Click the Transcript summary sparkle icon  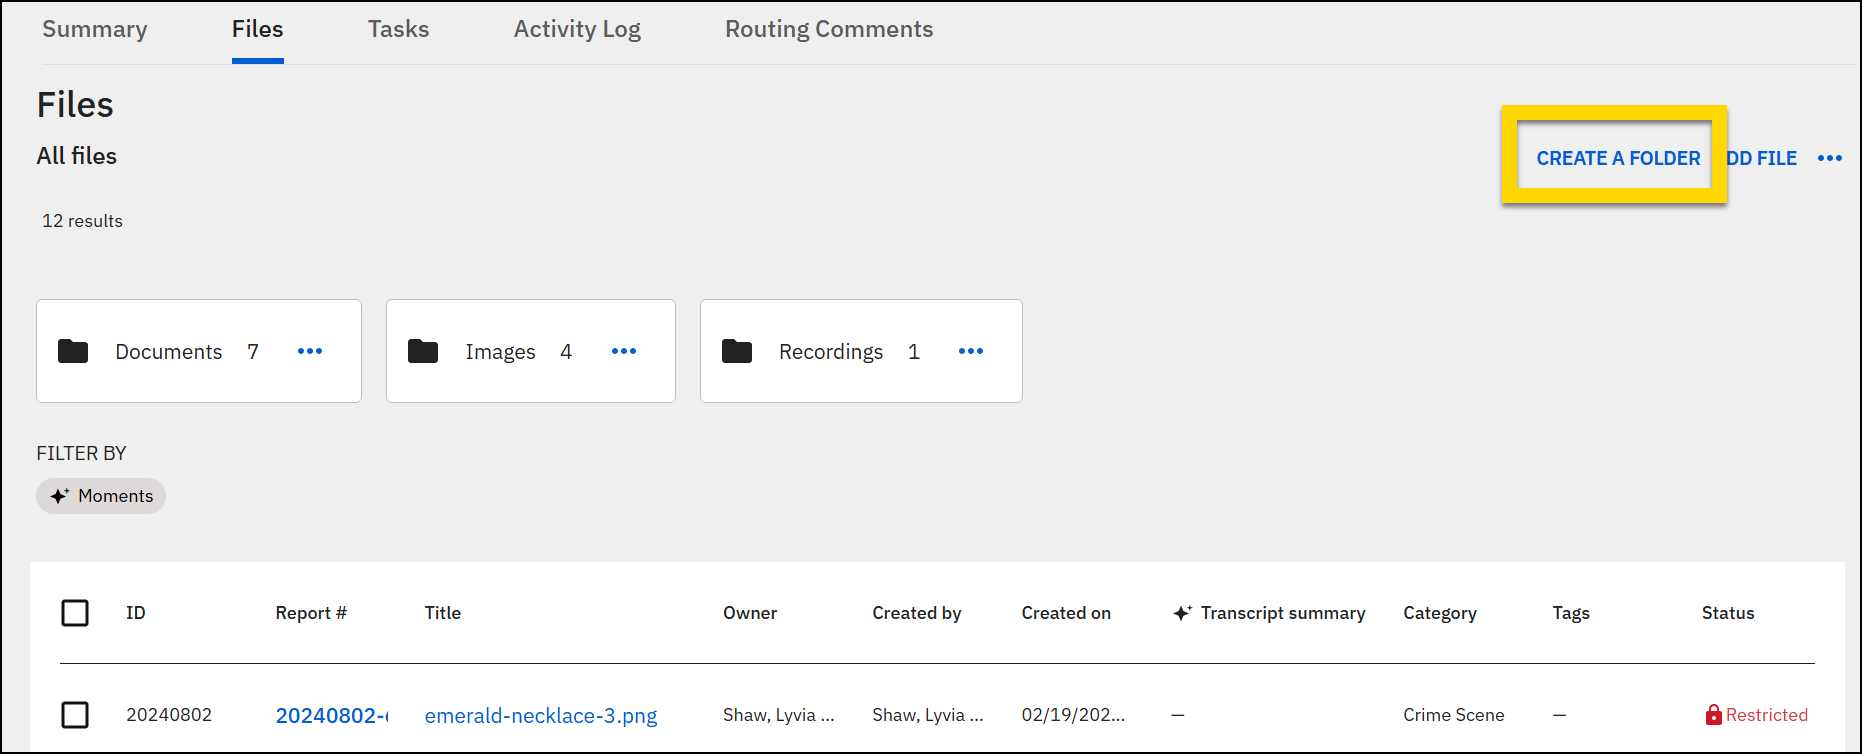click(1182, 613)
